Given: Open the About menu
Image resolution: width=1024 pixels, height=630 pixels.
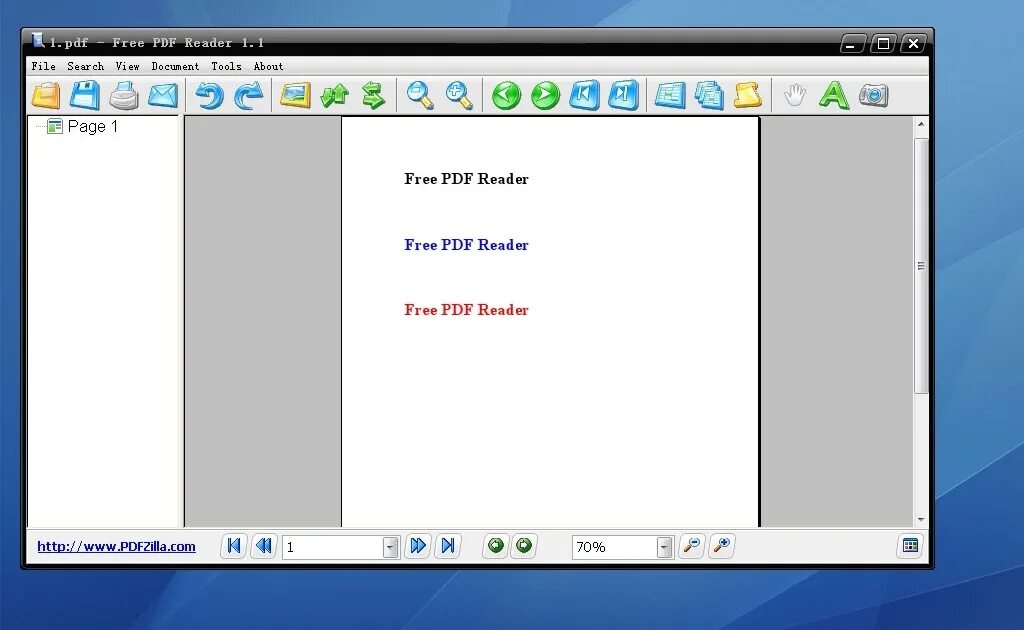Looking at the screenshot, I should pyautogui.click(x=268, y=66).
